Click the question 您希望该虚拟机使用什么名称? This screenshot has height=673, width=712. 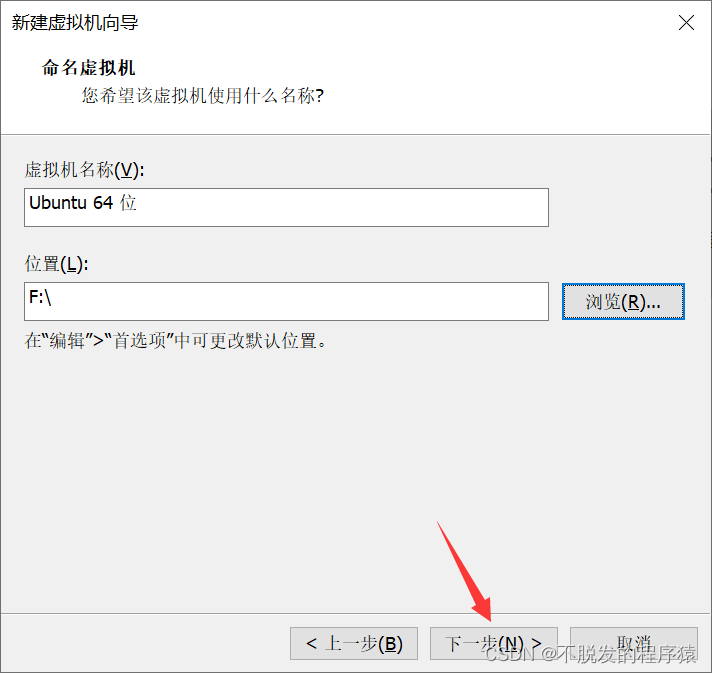203,96
